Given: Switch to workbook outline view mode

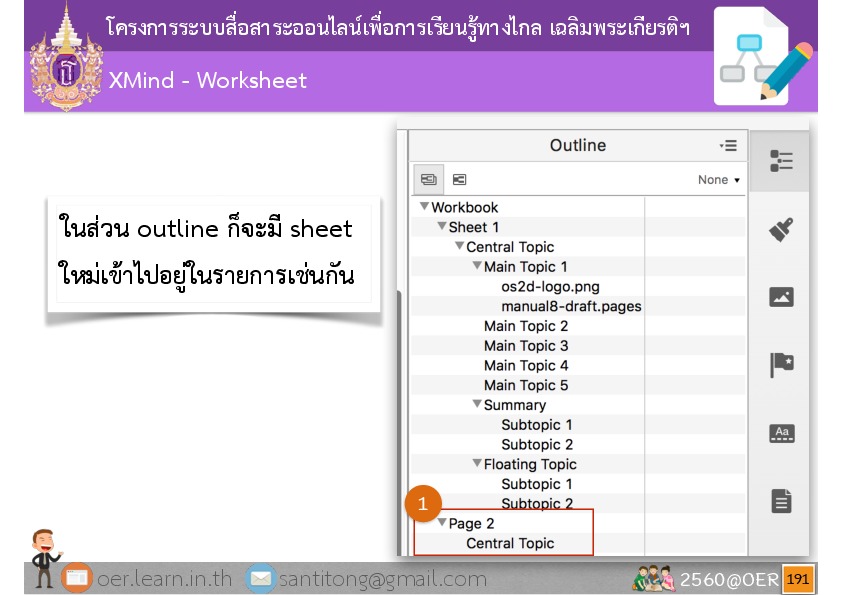Looking at the screenshot, I should pyautogui.click(x=429, y=180).
